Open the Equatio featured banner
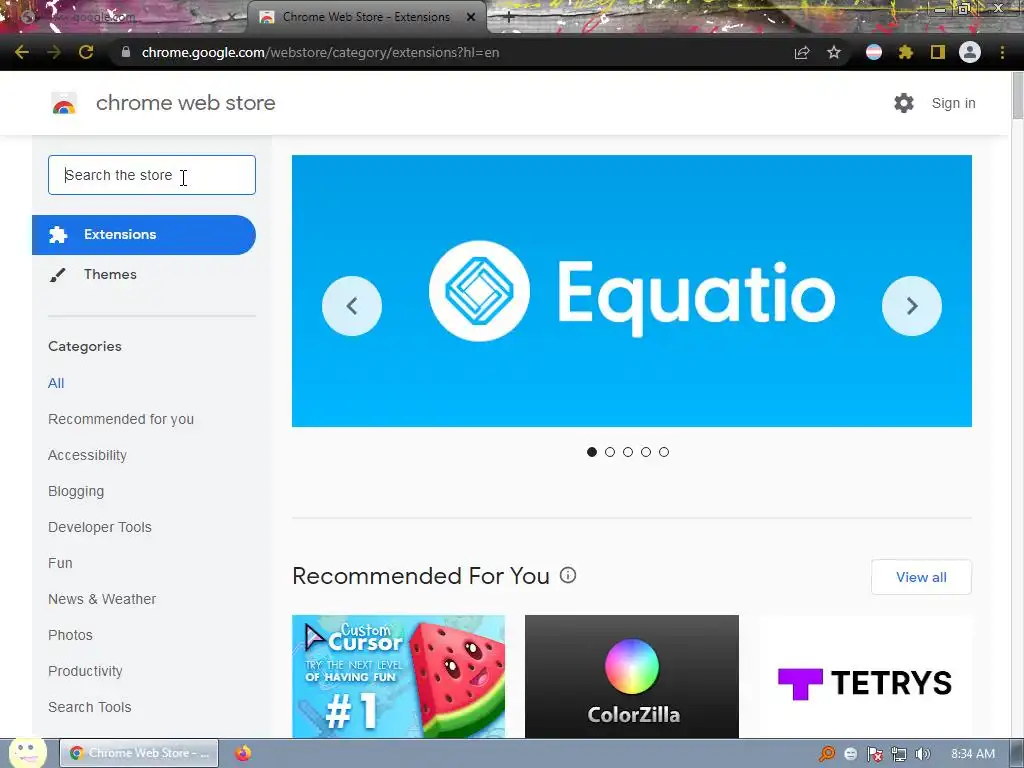This screenshot has width=1024, height=768. pyautogui.click(x=632, y=291)
